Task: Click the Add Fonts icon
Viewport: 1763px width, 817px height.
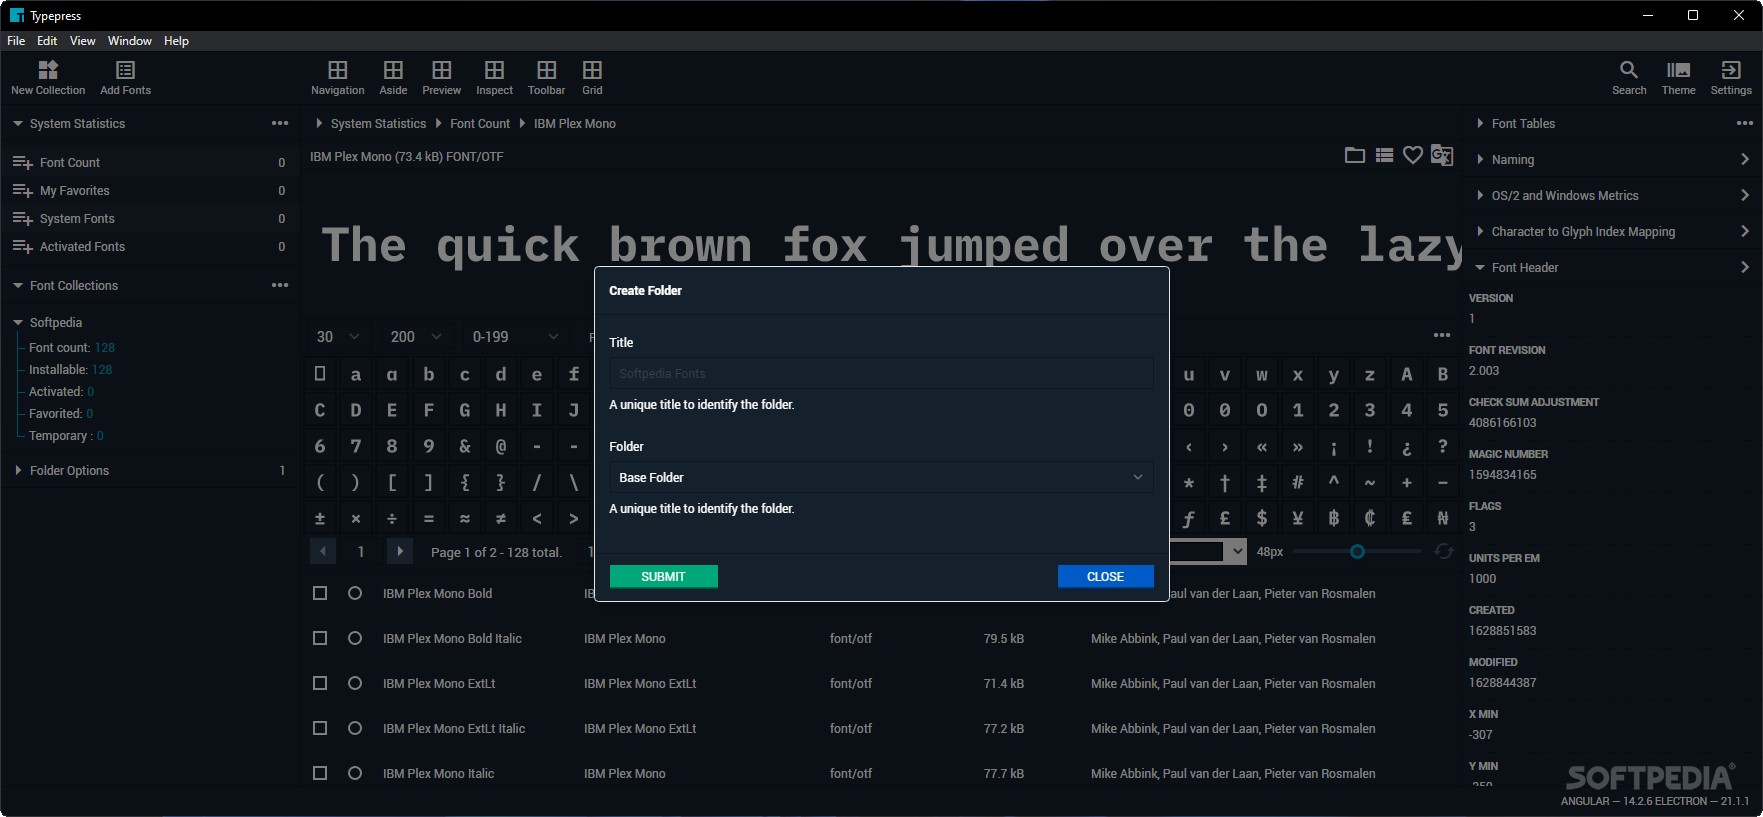Action: (x=125, y=69)
